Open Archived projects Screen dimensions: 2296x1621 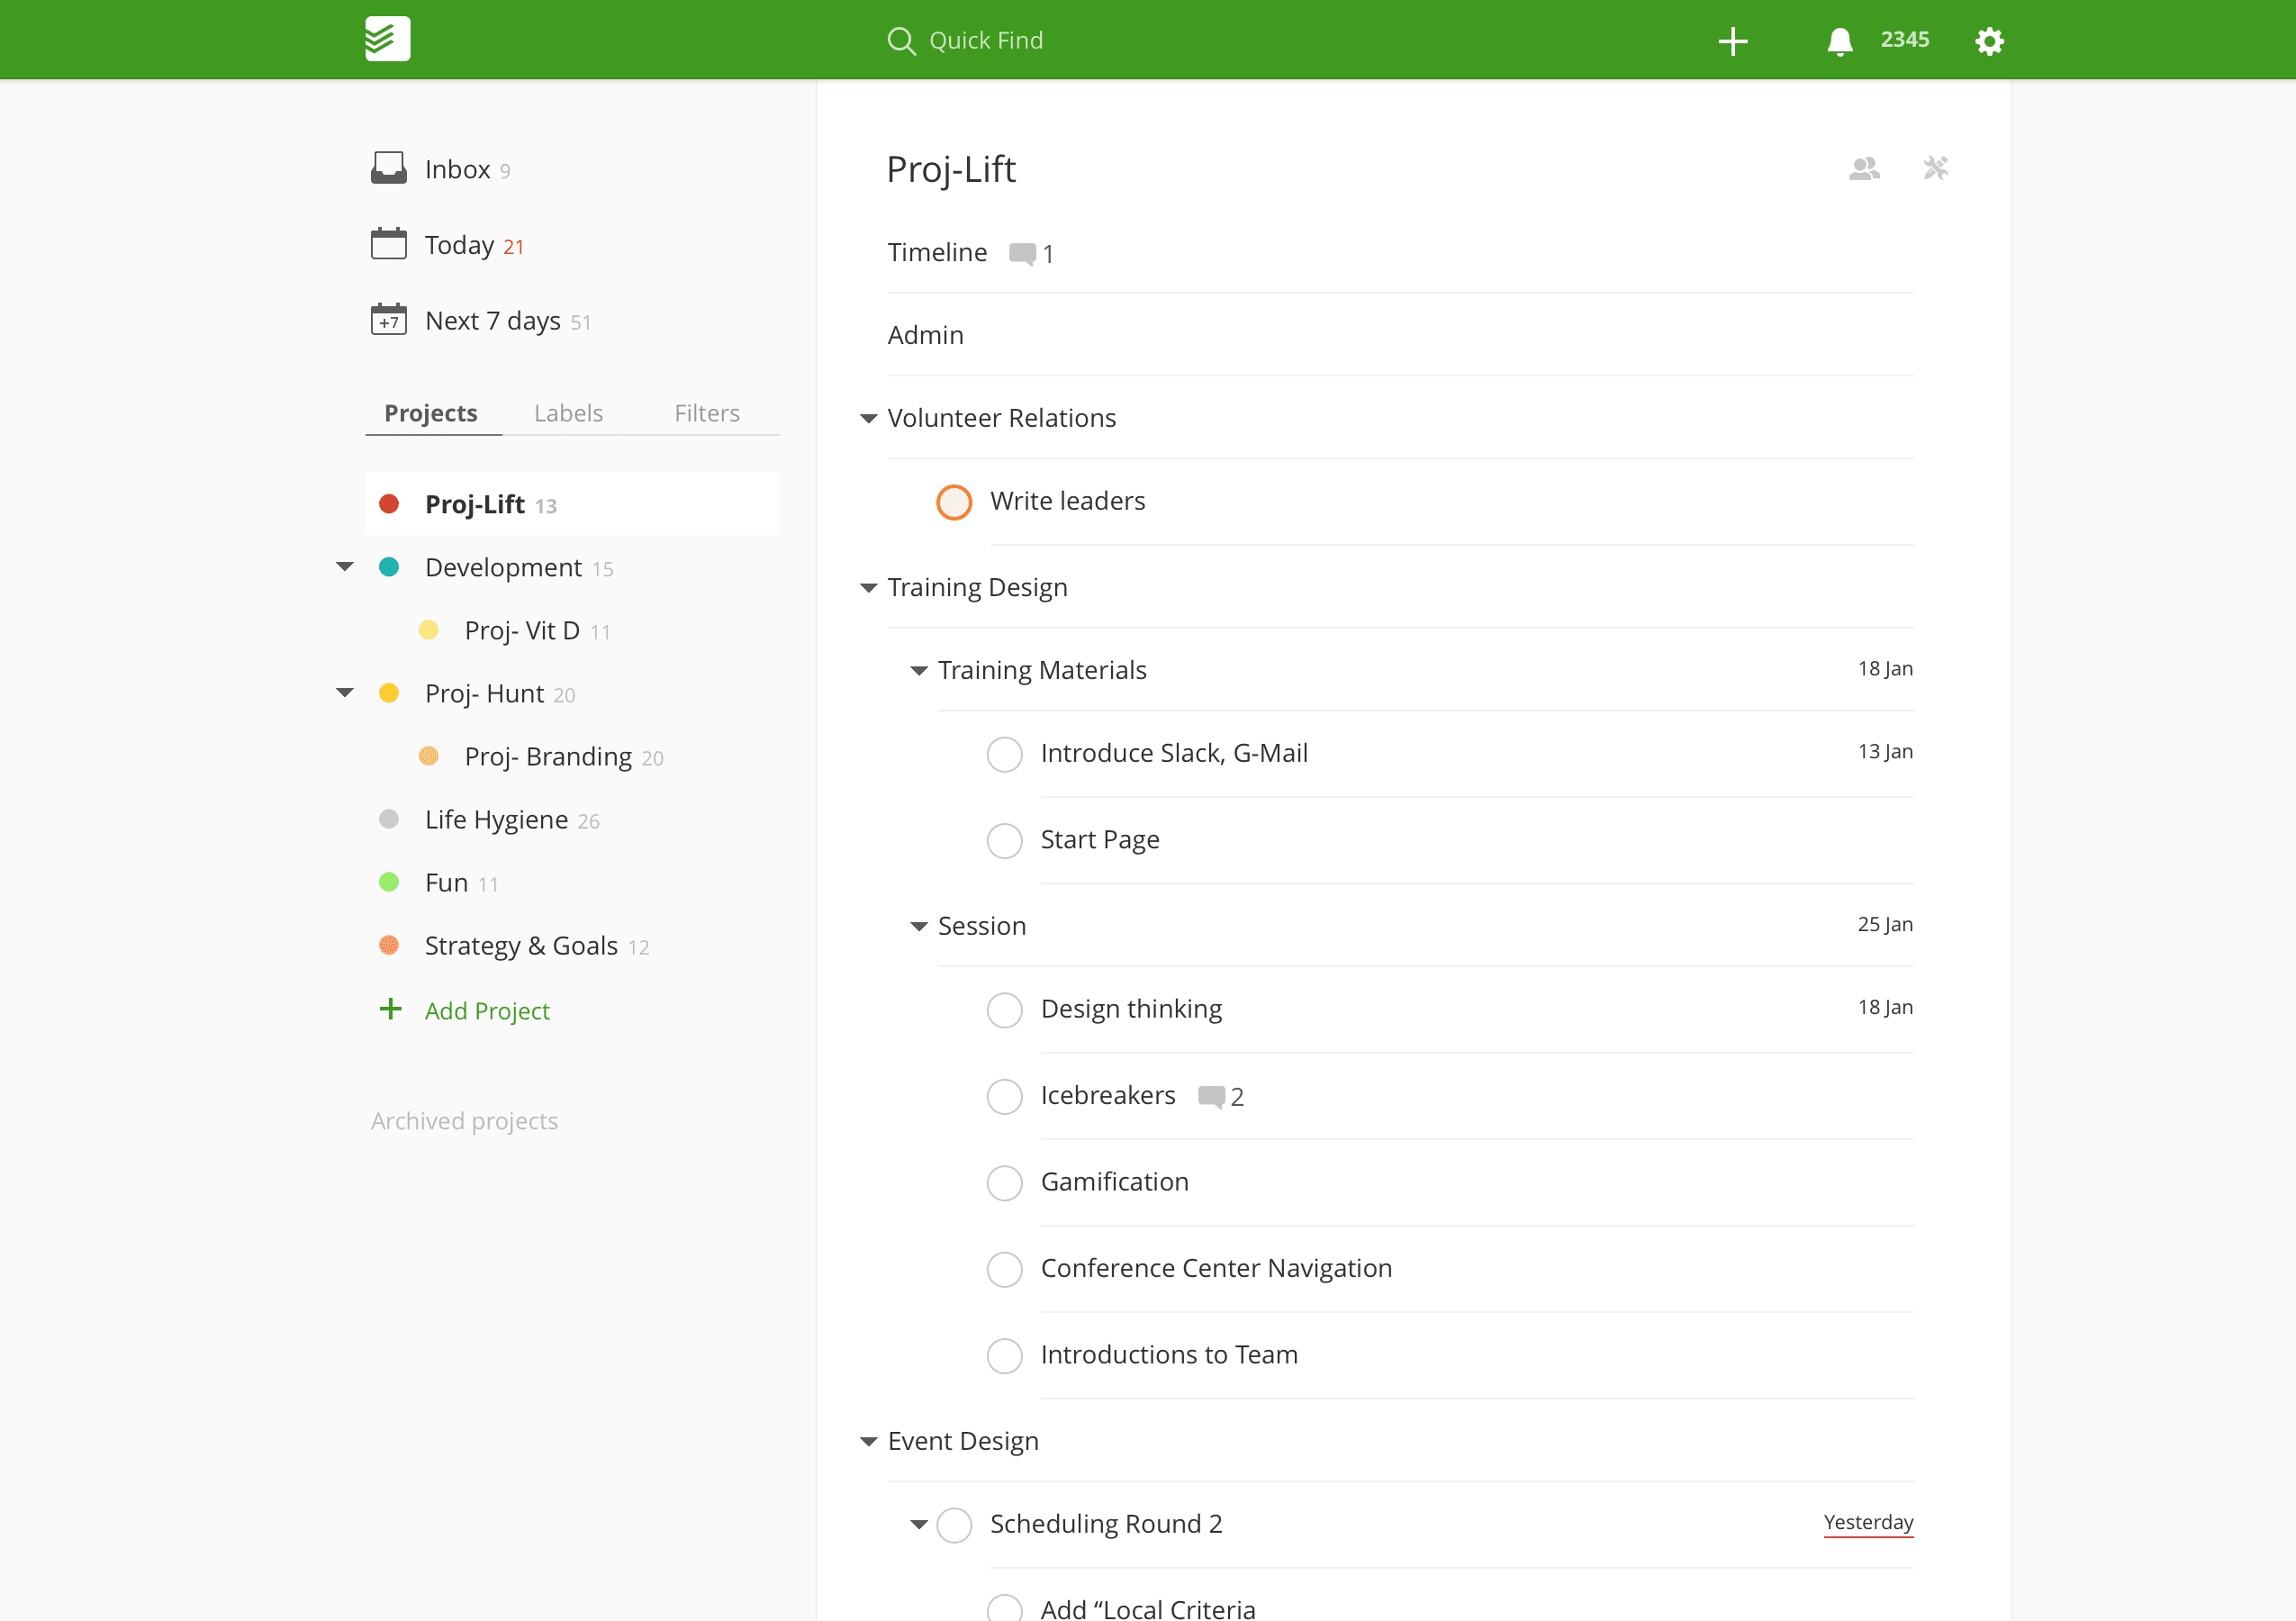point(464,1120)
